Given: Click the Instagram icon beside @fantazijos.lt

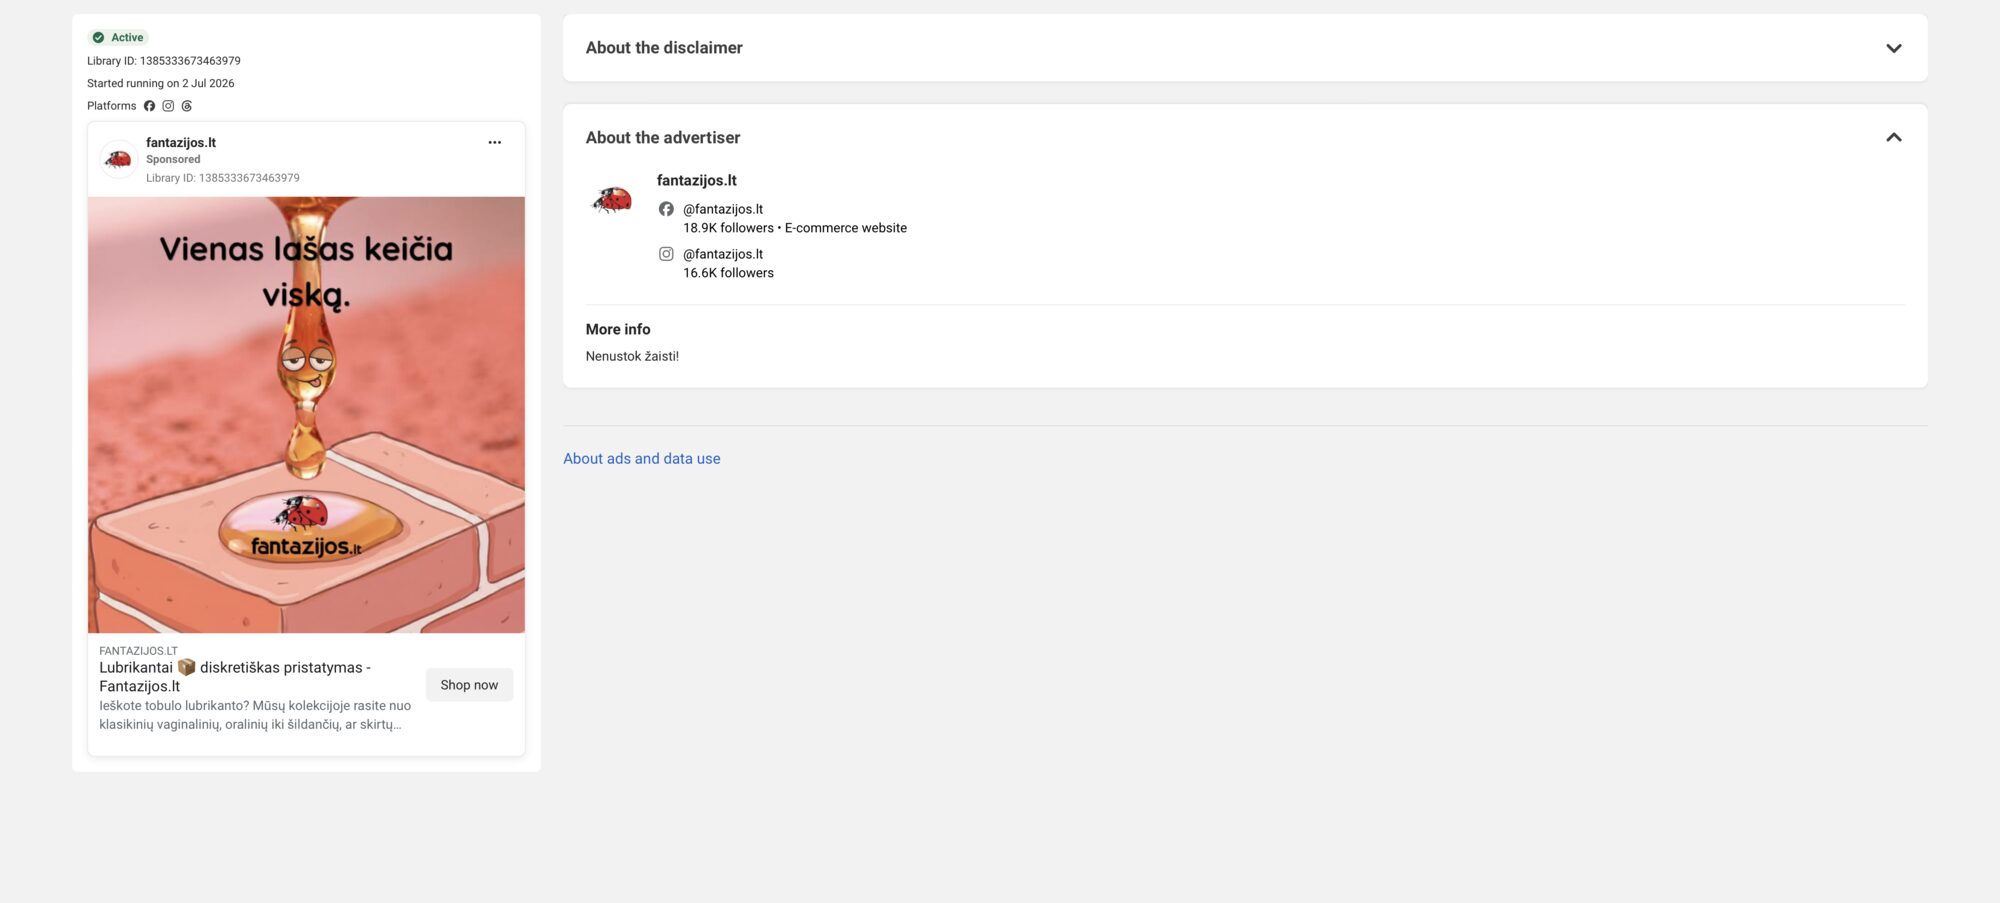Looking at the screenshot, I should point(666,254).
